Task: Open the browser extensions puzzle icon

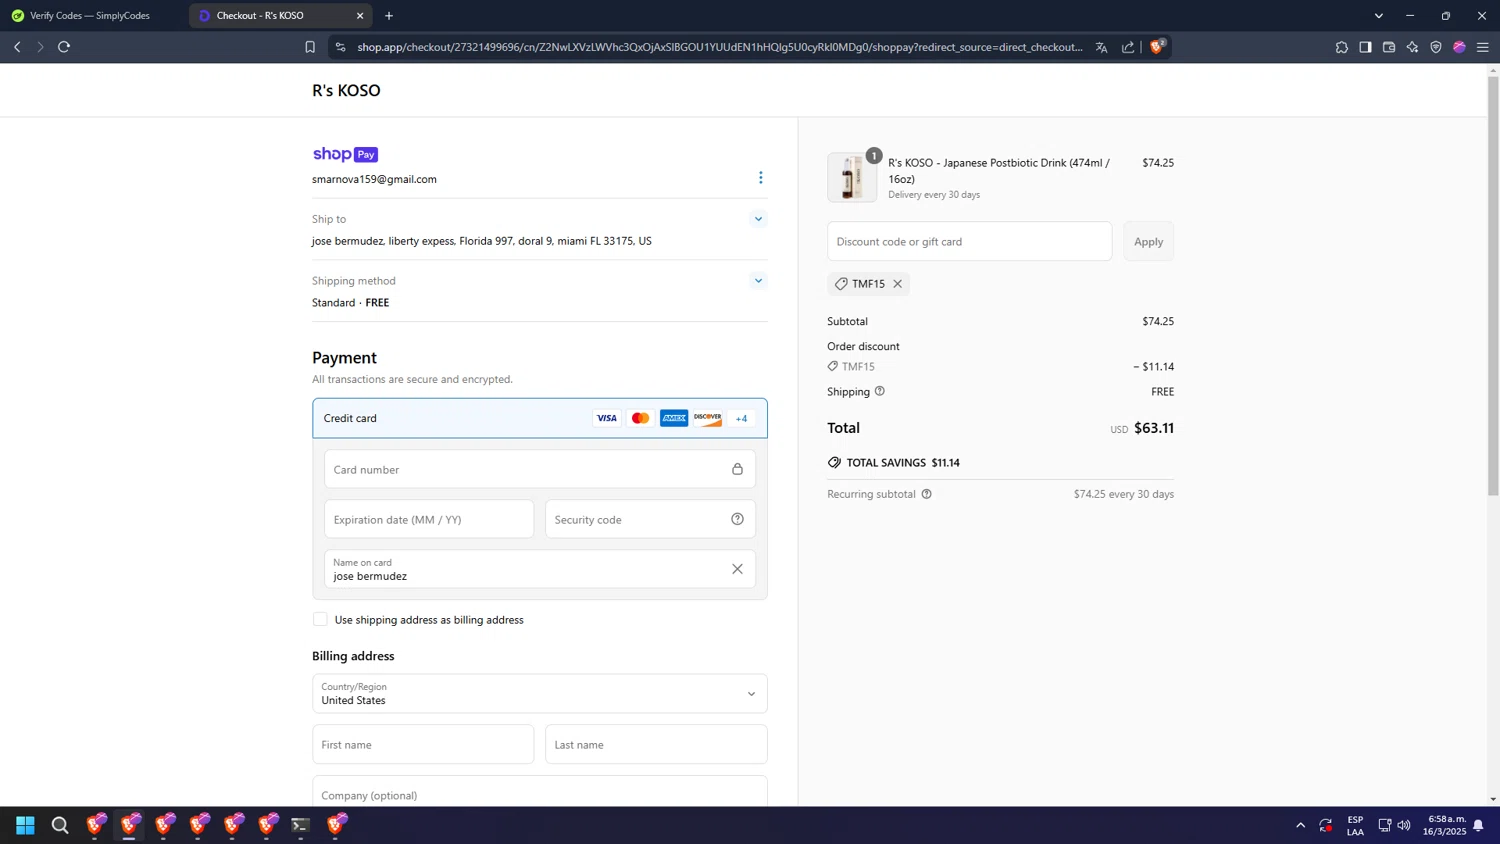Action: (1342, 47)
